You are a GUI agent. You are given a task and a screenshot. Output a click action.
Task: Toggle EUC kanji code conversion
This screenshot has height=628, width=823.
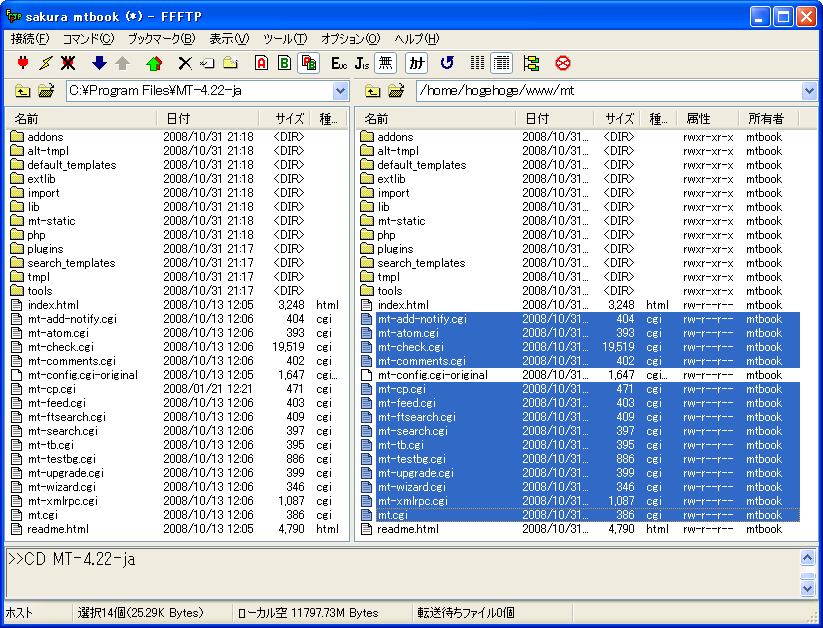[339, 63]
